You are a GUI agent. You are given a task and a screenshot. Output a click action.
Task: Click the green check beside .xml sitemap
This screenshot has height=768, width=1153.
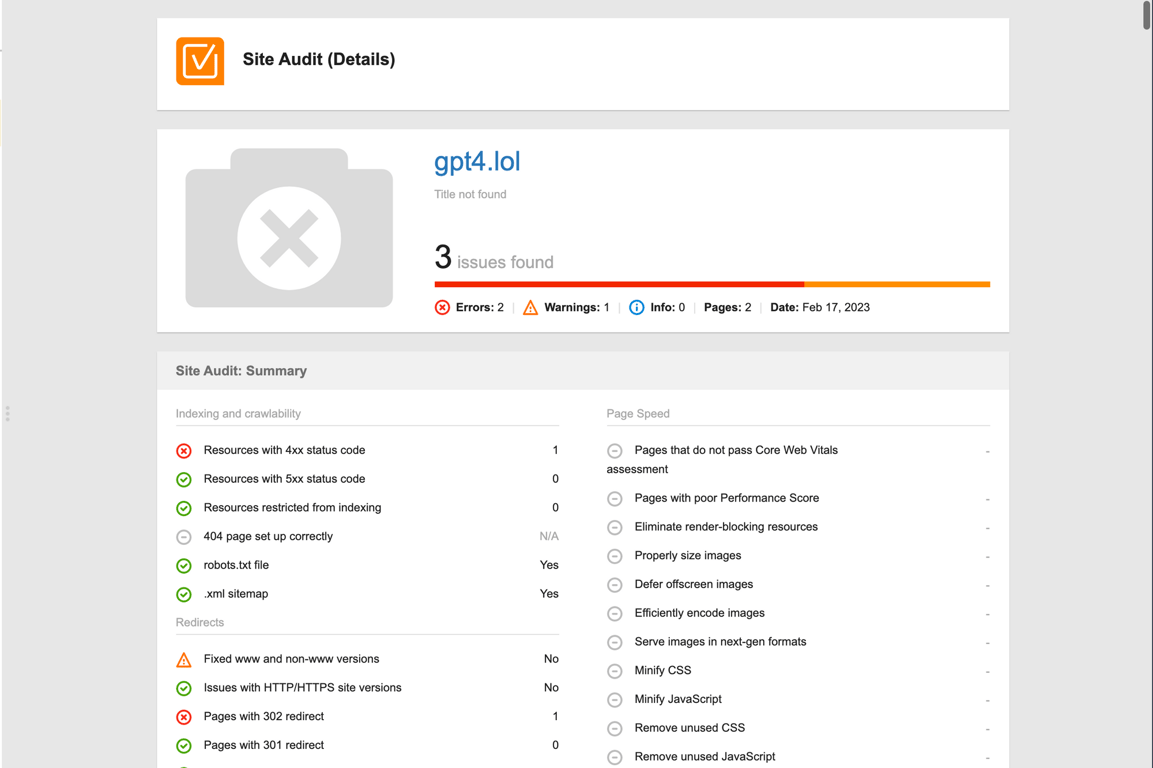point(184,594)
